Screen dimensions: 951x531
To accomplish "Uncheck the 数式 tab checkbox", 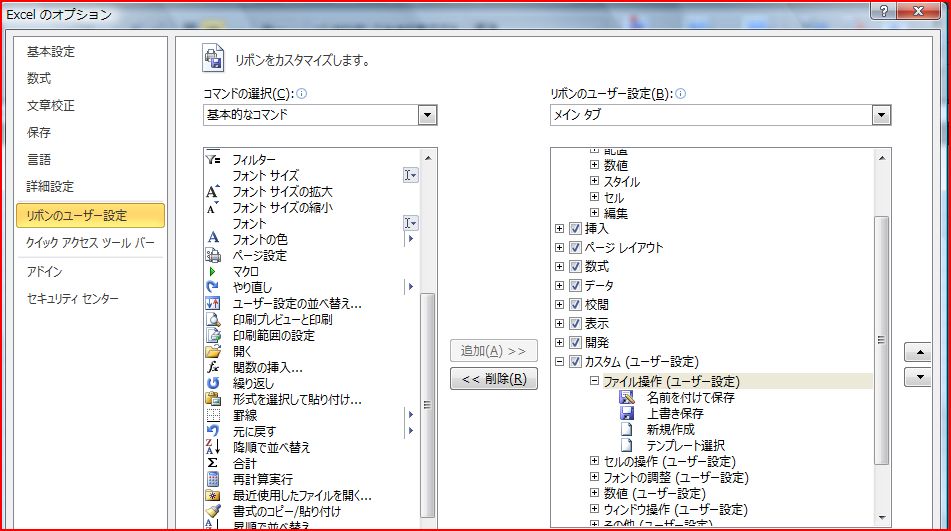I will coord(575,266).
